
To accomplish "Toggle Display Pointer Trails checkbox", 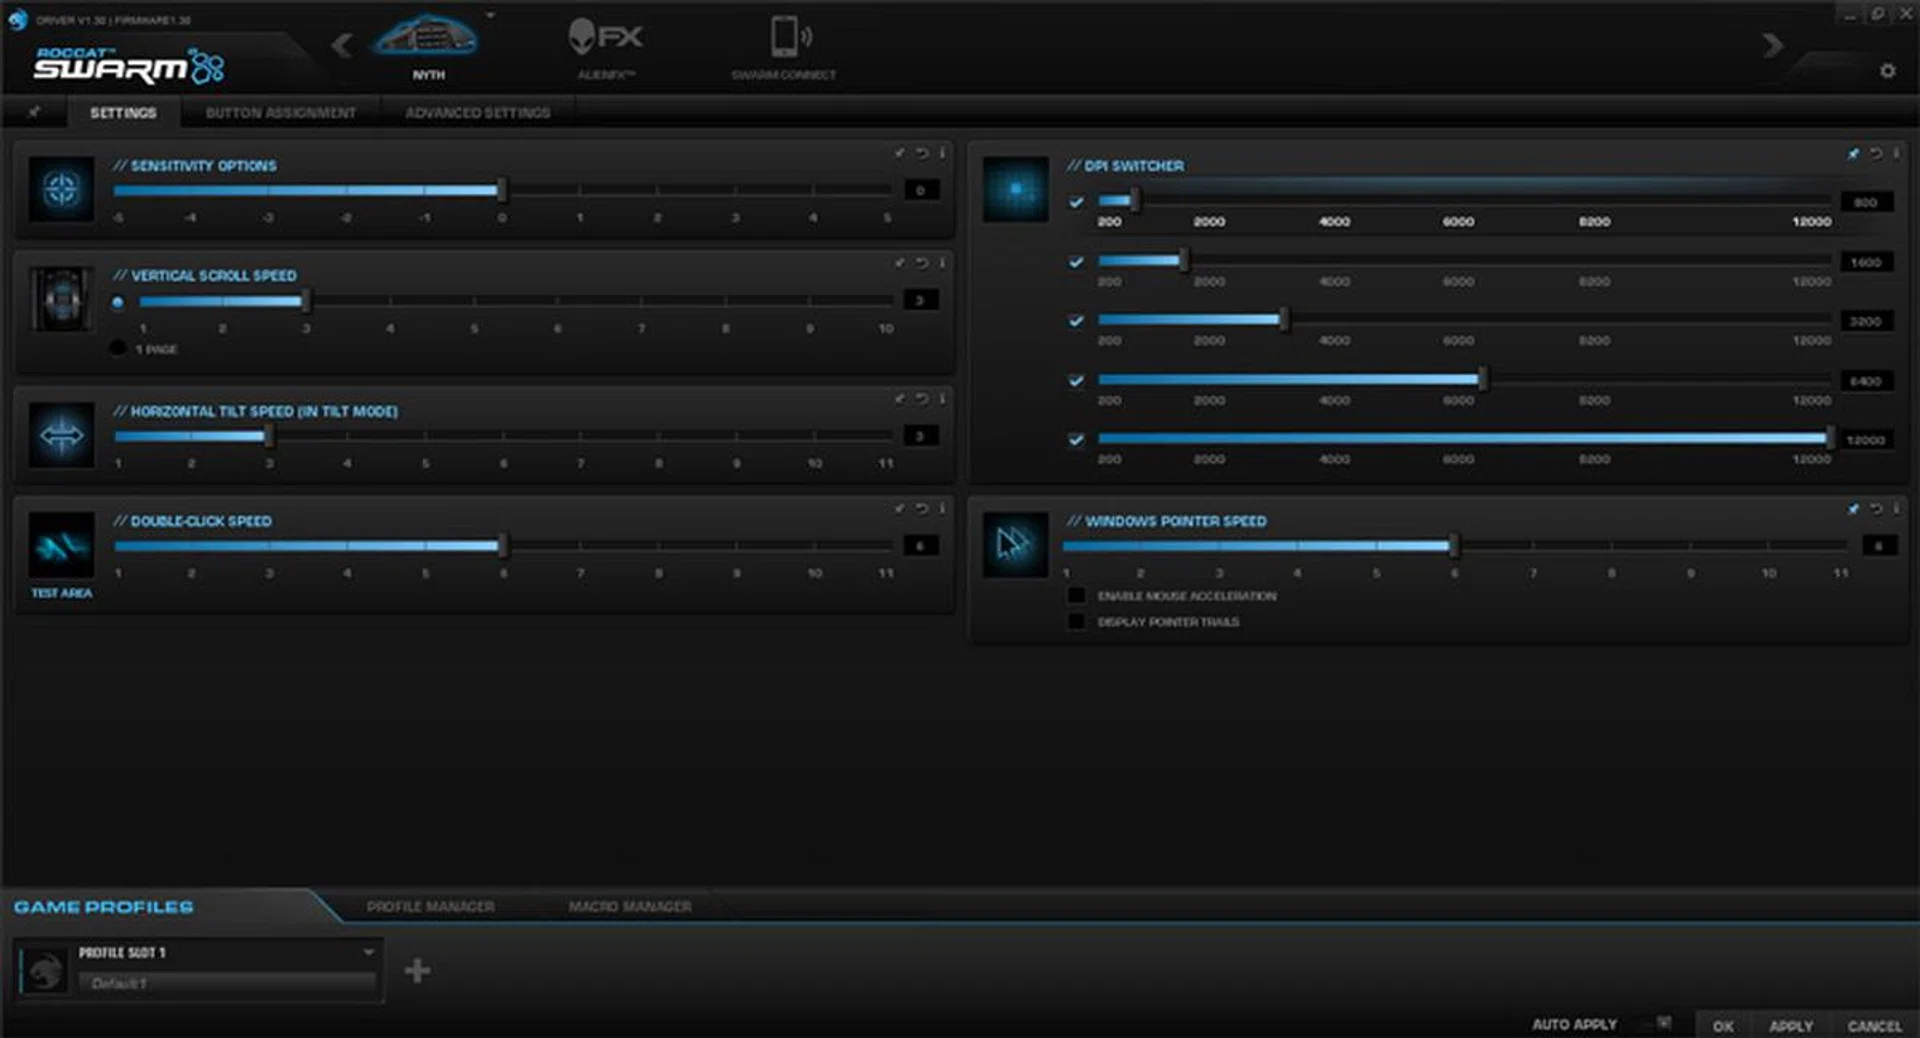I will point(1076,622).
